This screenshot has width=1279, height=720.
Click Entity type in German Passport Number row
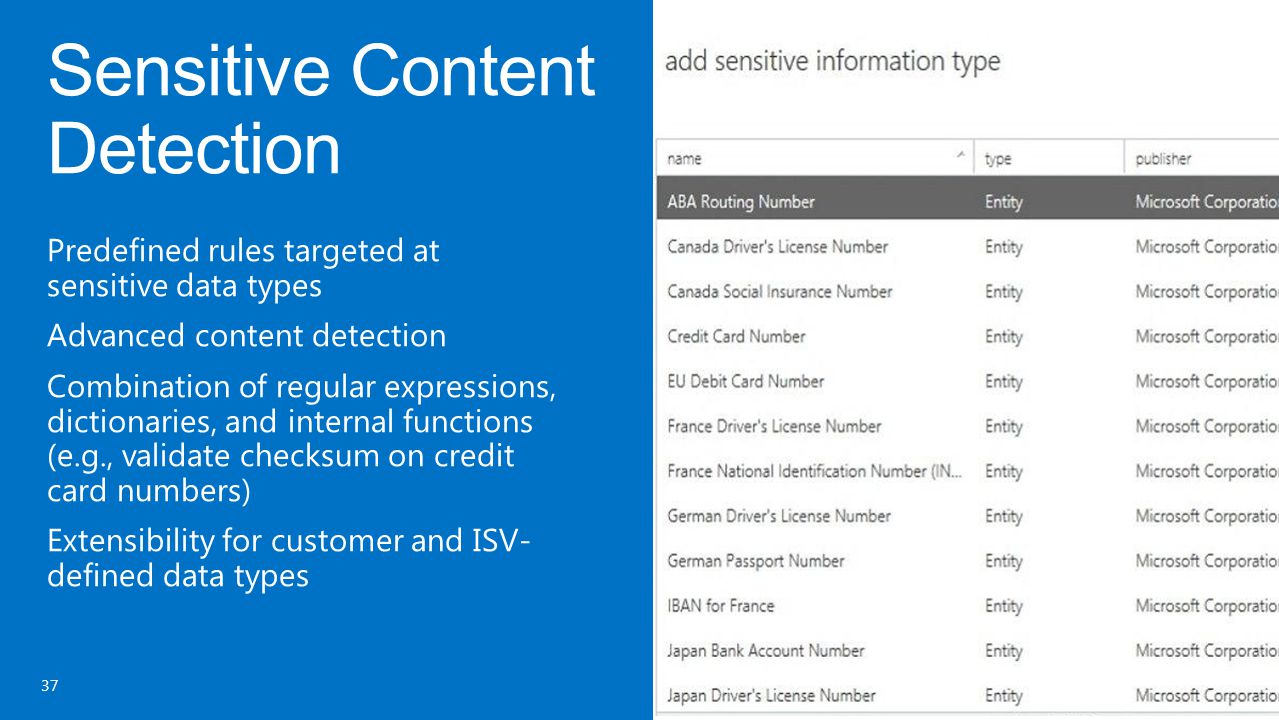tap(1003, 561)
